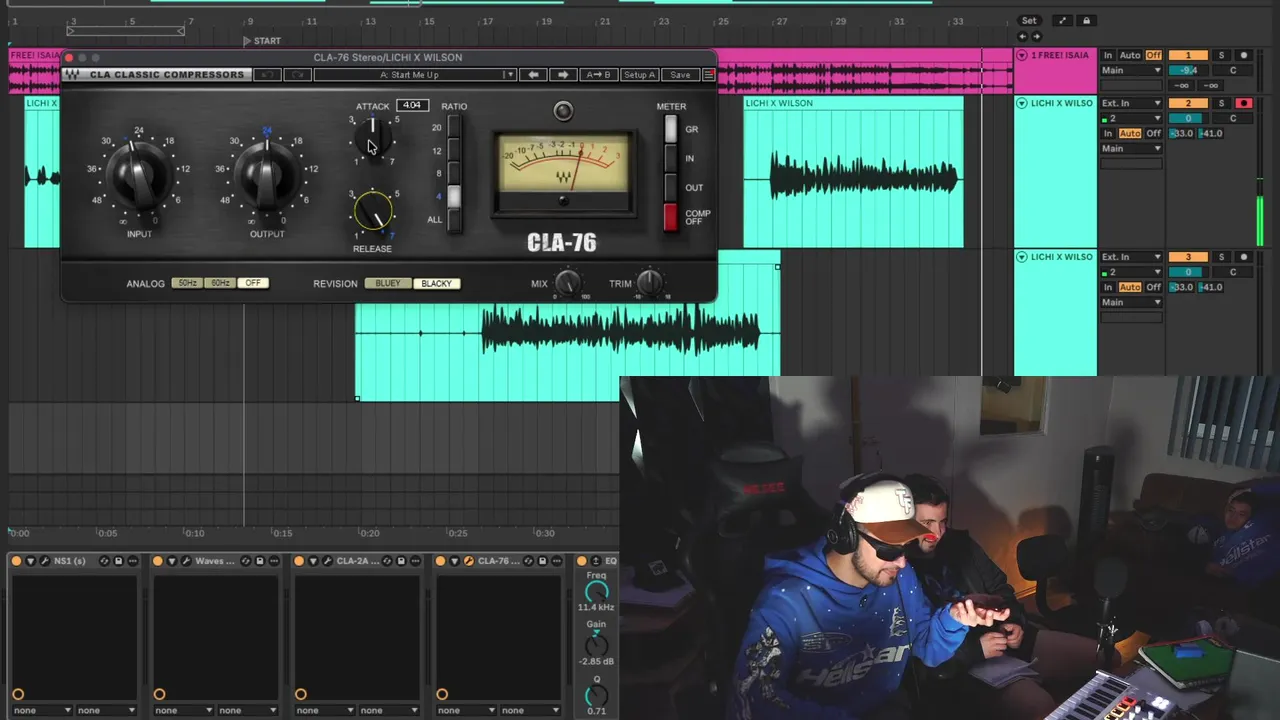Open Main output dropdown on track 1
Image resolution: width=1280 pixels, height=720 pixels.
coord(1131,70)
